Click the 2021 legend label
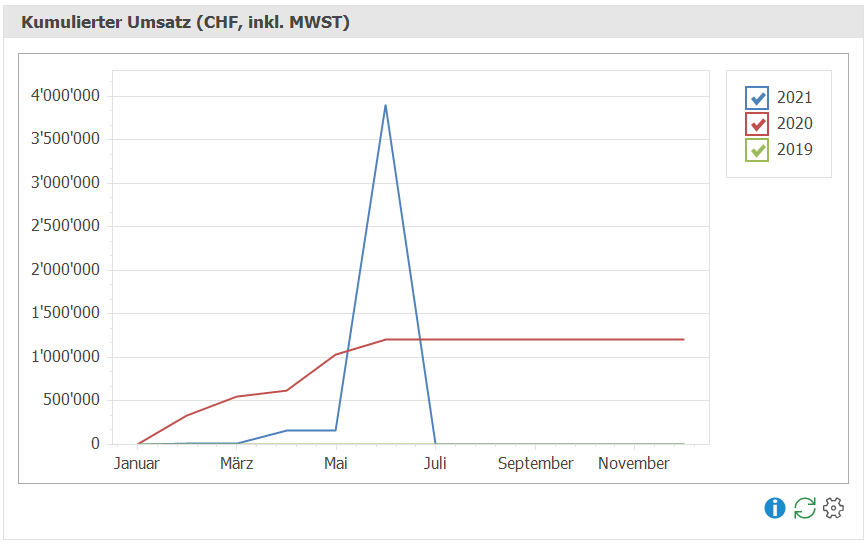 [x=795, y=98]
